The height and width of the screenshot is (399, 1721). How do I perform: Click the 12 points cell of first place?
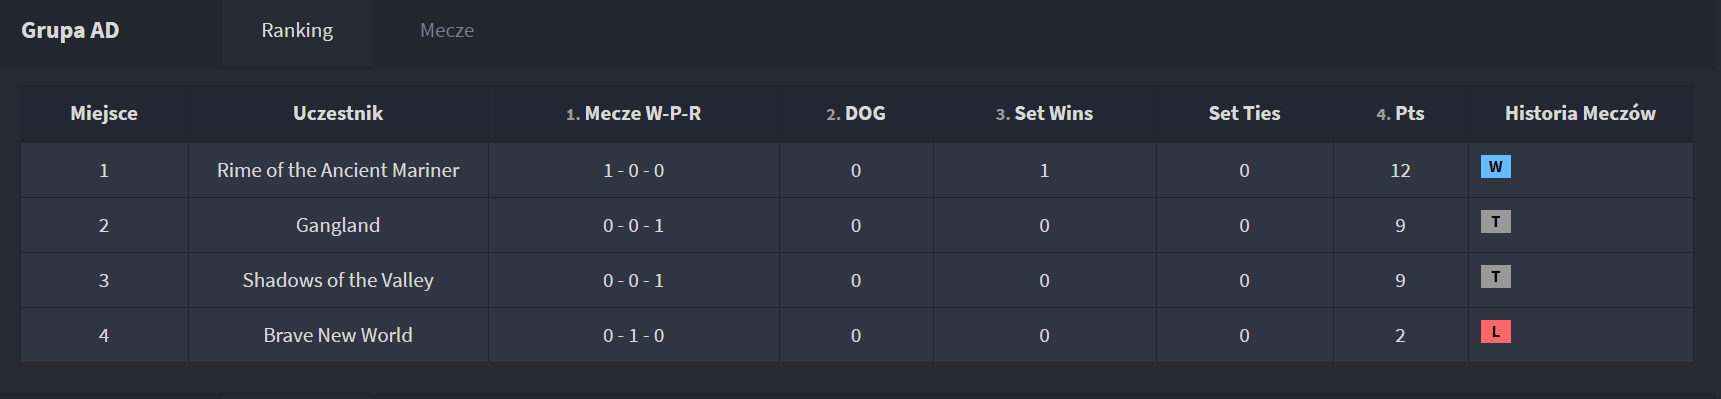(x=1400, y=170)
